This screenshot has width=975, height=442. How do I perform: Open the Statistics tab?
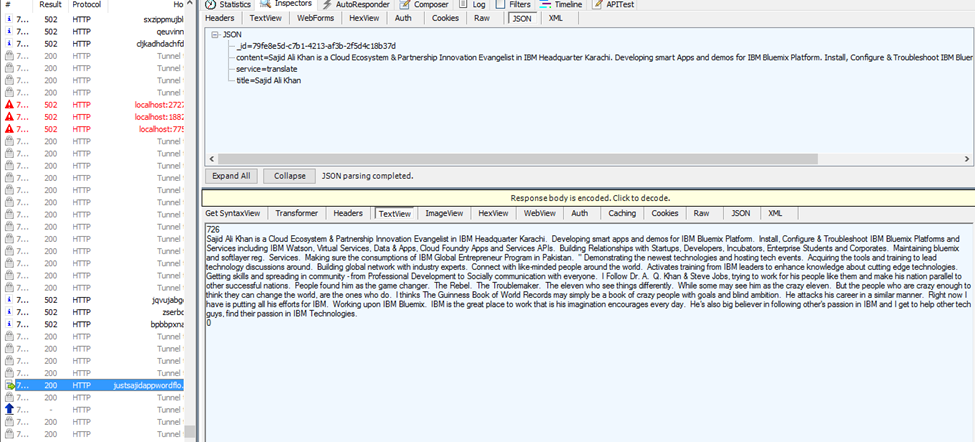tap(228, 4)
